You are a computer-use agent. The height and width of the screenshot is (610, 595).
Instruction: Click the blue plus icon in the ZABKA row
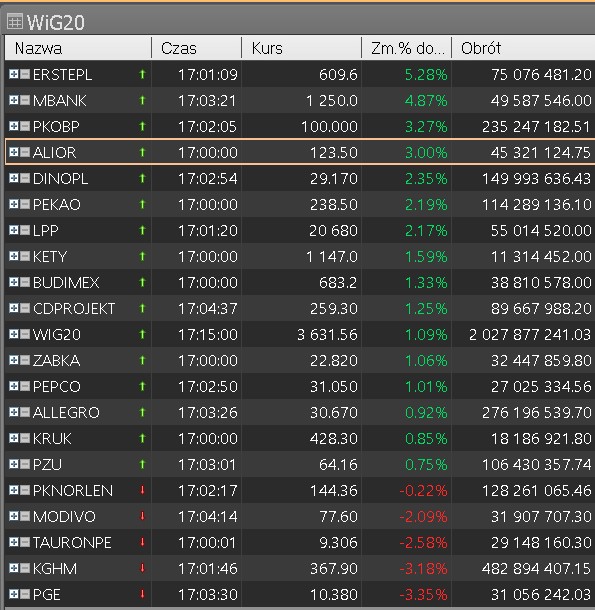14,360
